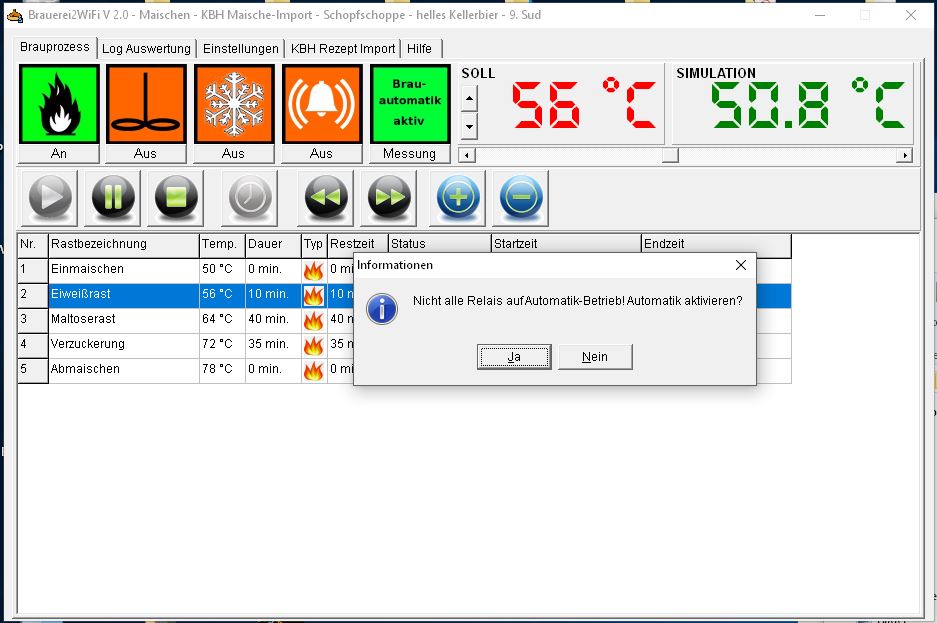Screen dimensions: 937x623
Task: Click the Brauautomatik aktiv status button
Action: pos(409,105)
